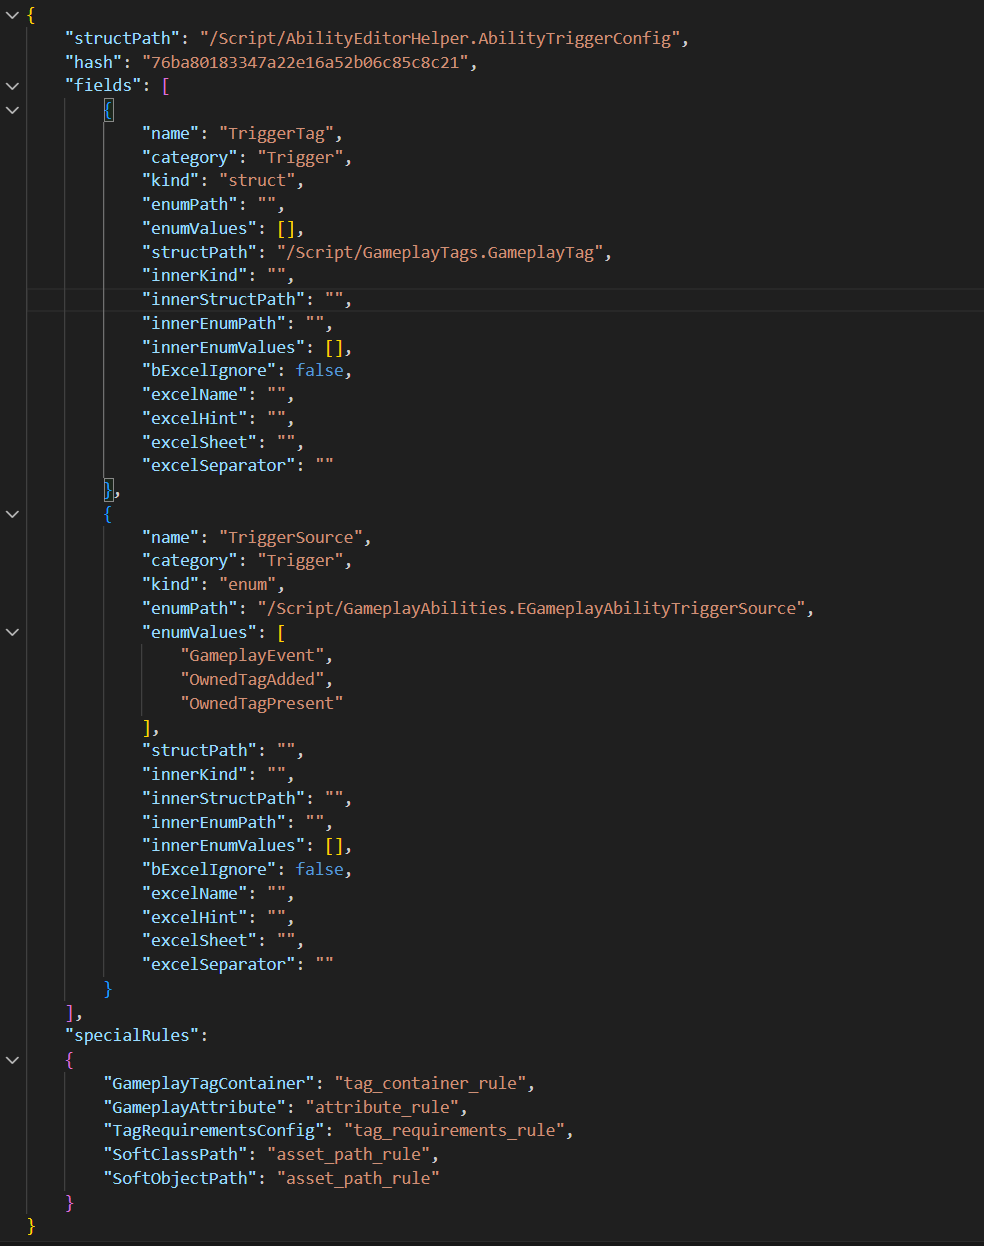The height and width of the screenshot is (1246, 984).
Task: Click the AbilityTriggerConfig structPath string
Action: (440, 39)
